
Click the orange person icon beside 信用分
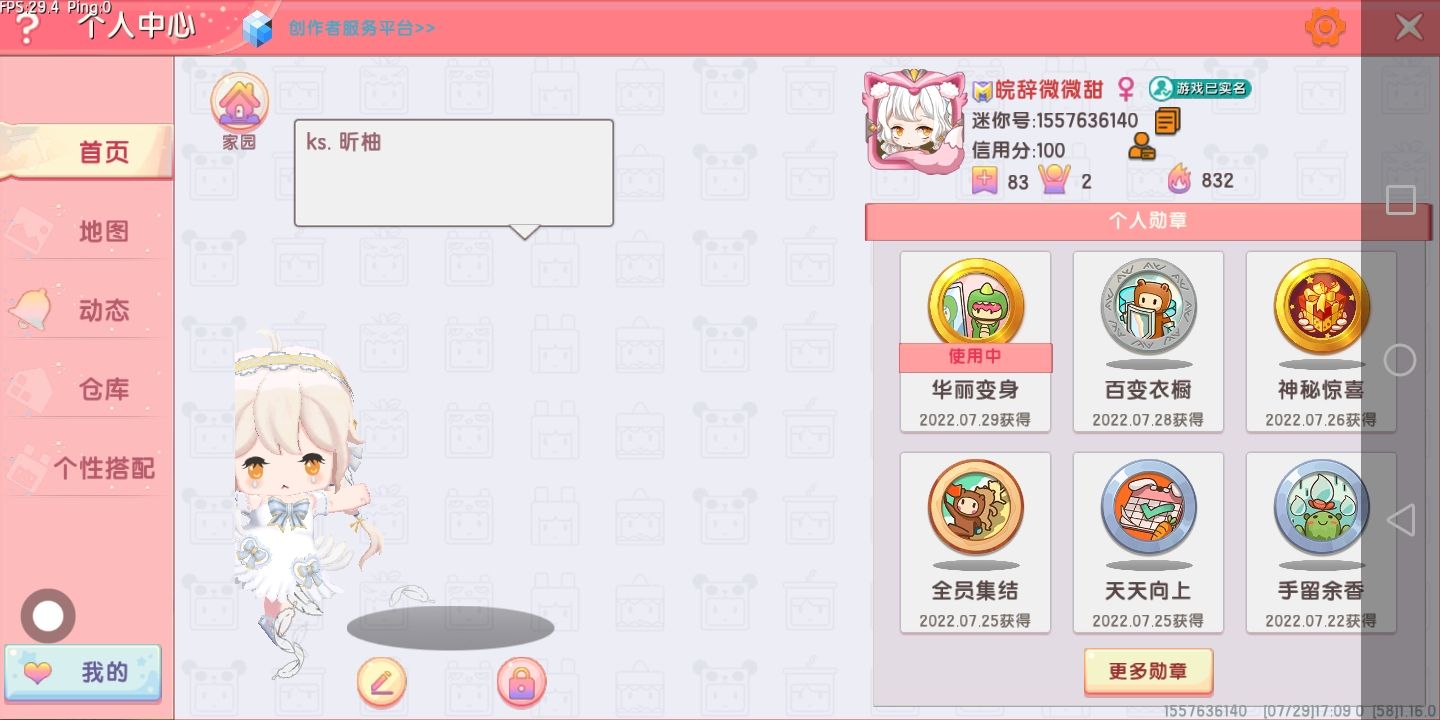pos(1142,148)
